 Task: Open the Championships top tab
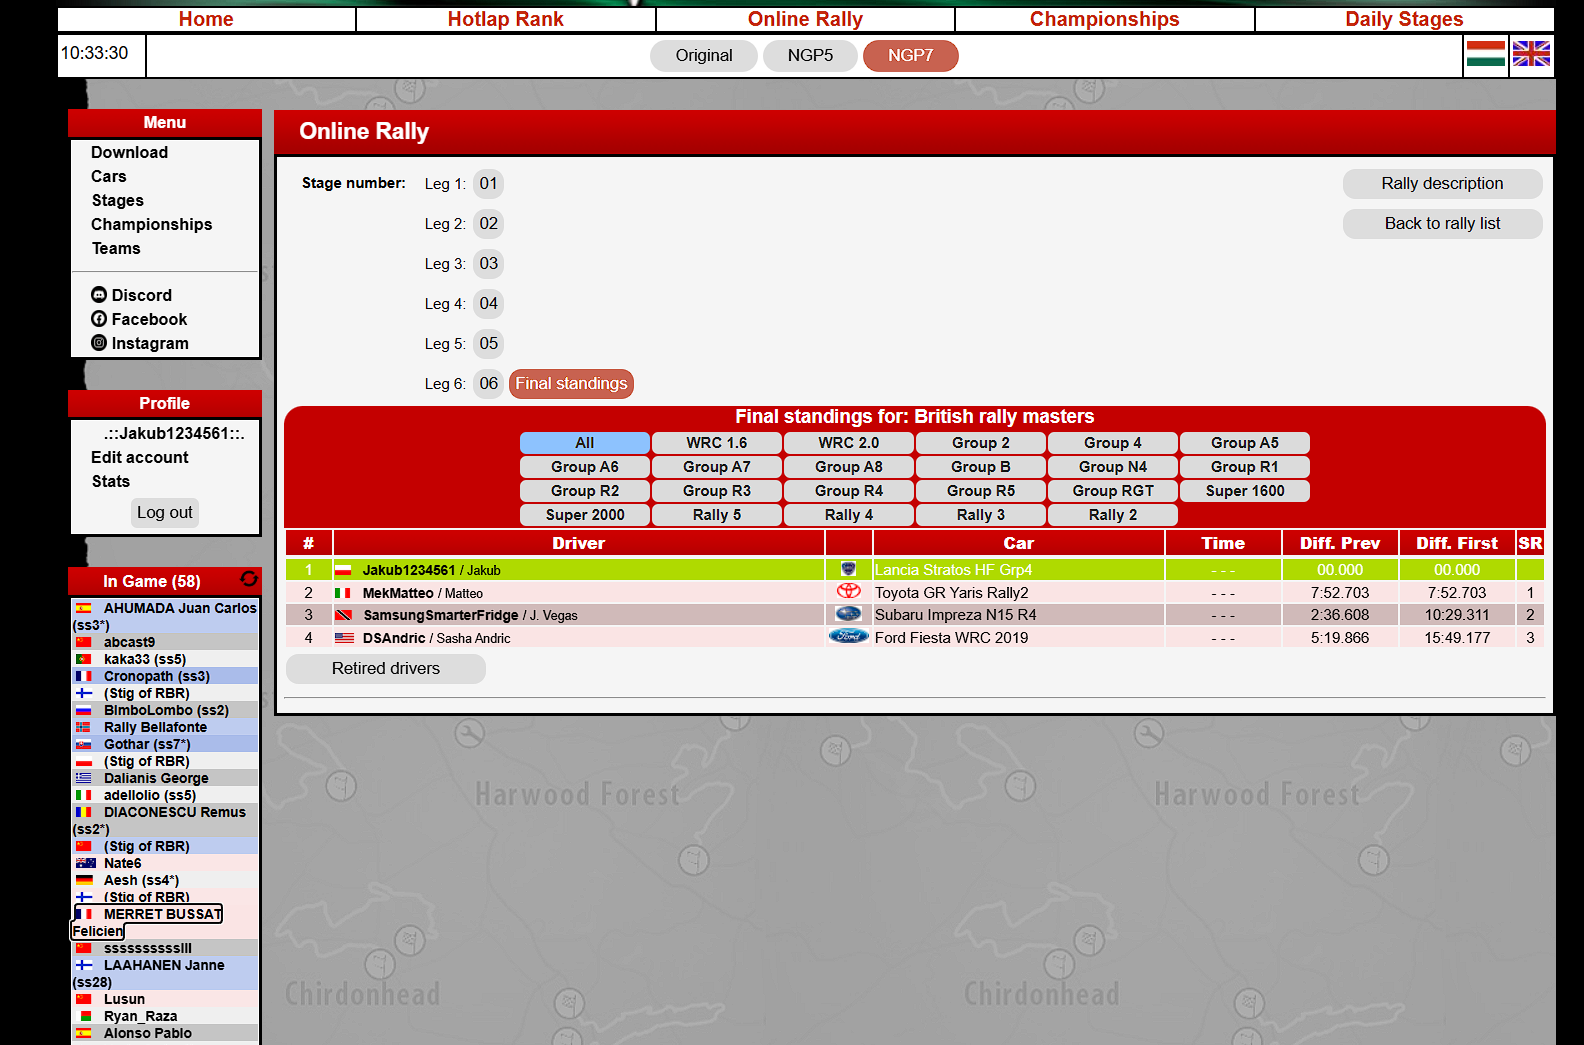pyautogui.click(x=1104, y=19)
